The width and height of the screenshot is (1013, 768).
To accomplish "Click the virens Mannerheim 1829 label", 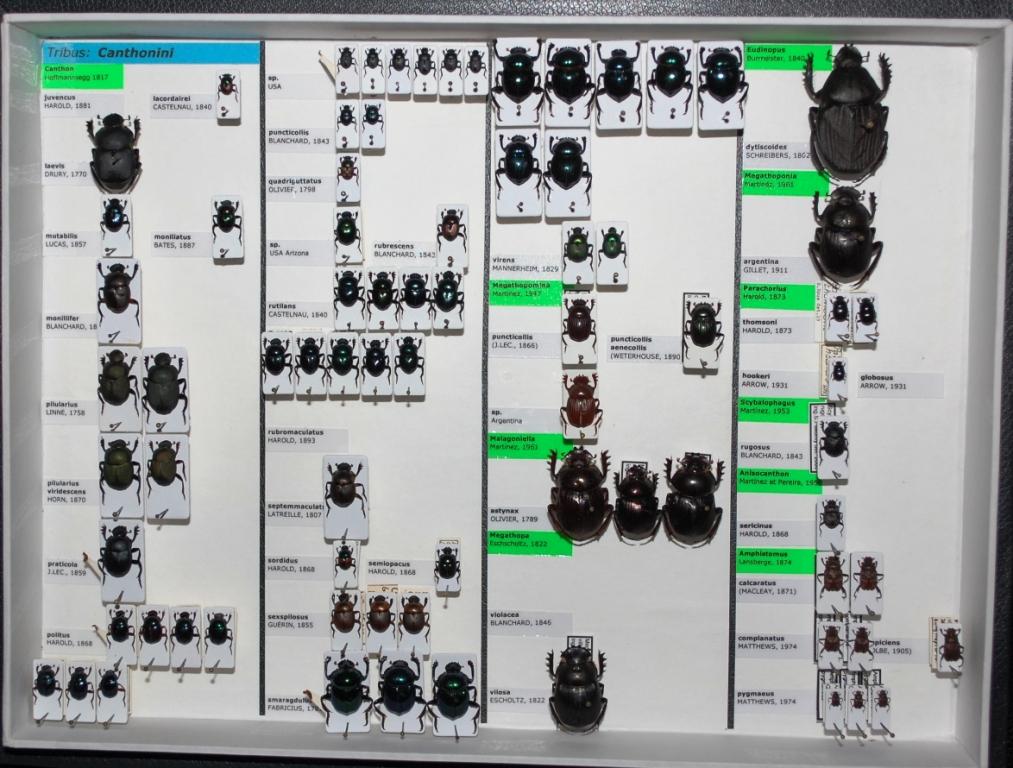I will (x=524, y=265).
